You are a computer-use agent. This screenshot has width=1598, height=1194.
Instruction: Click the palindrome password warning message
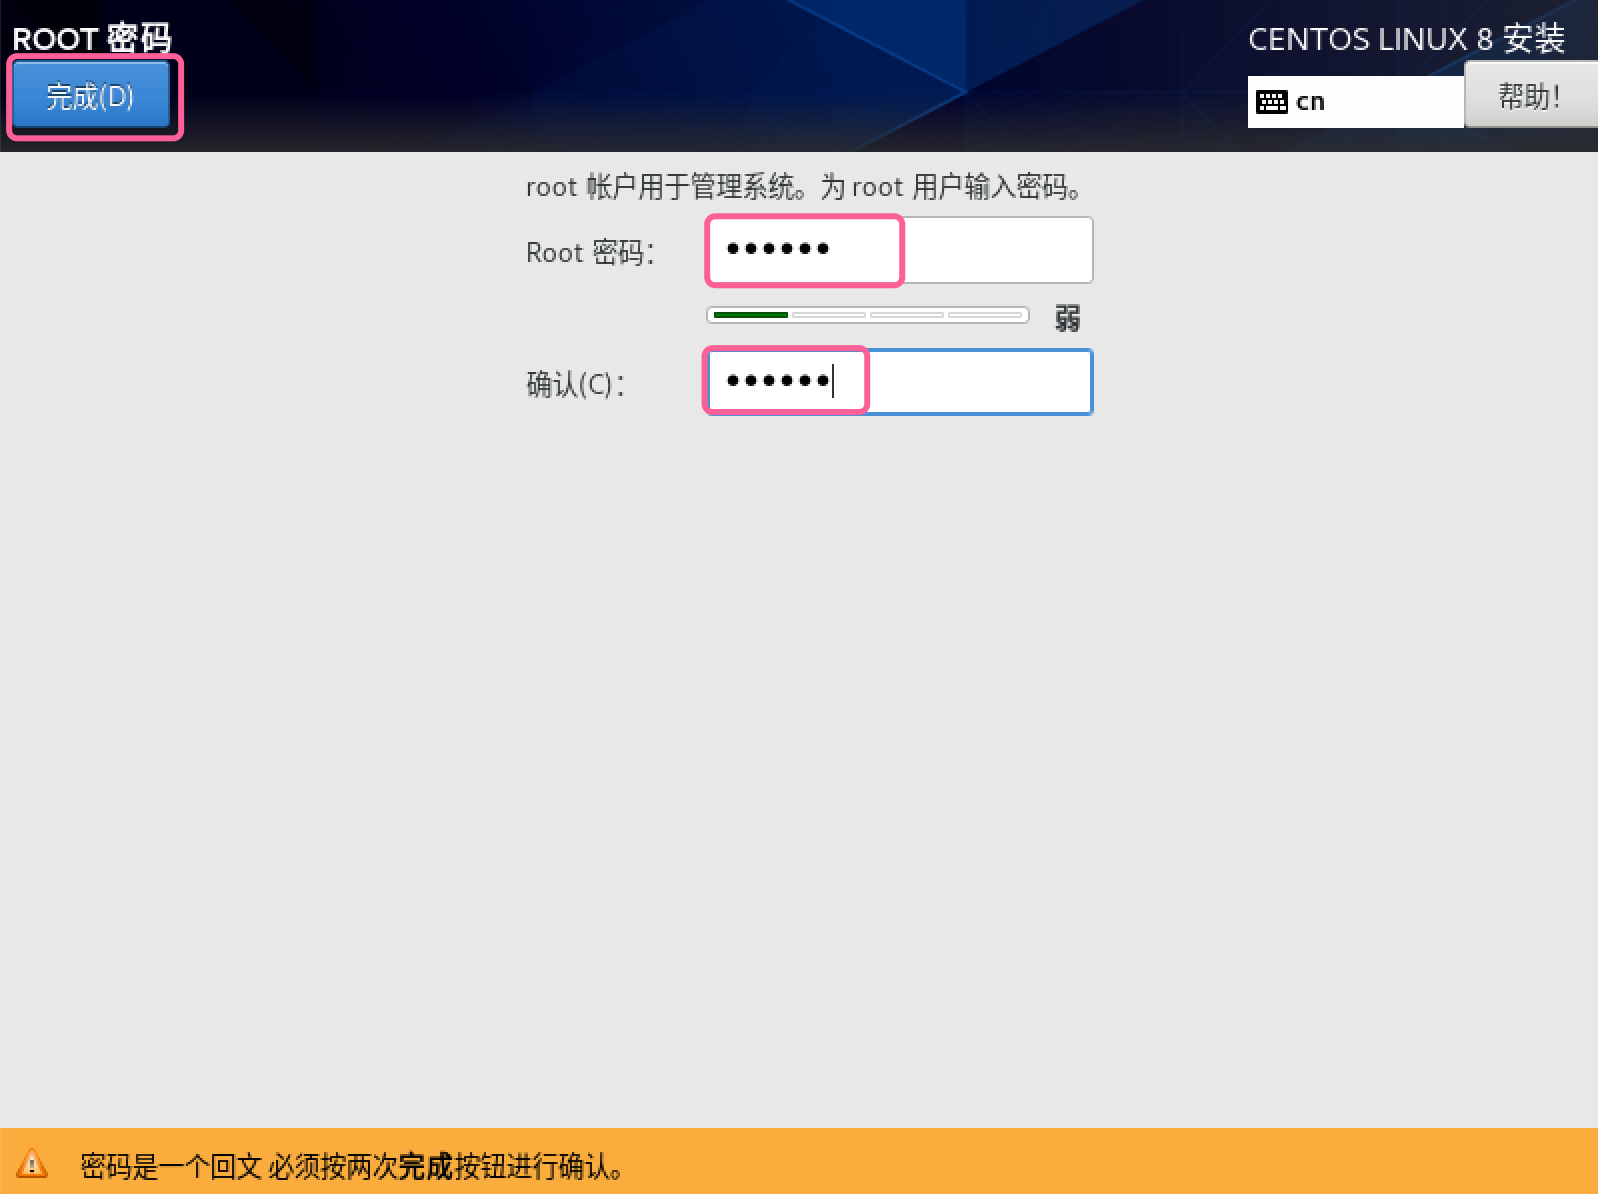[352, 1166]
